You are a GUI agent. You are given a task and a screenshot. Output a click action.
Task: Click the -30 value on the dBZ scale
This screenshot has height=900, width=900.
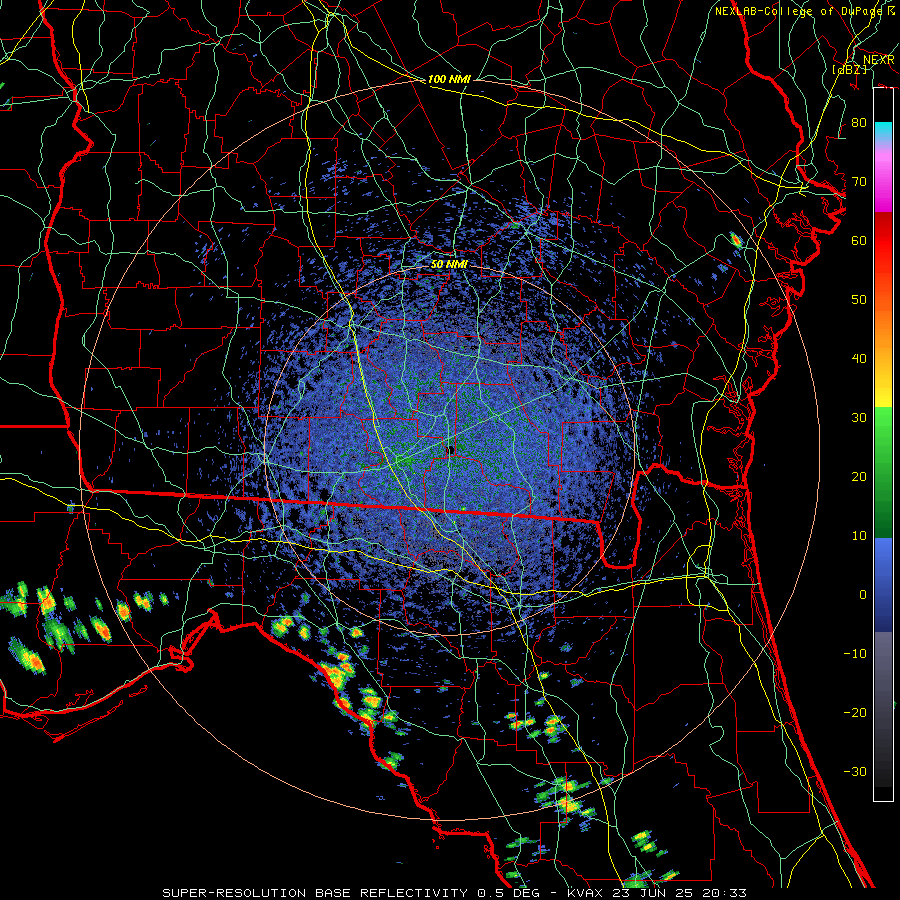coord(855,772)
